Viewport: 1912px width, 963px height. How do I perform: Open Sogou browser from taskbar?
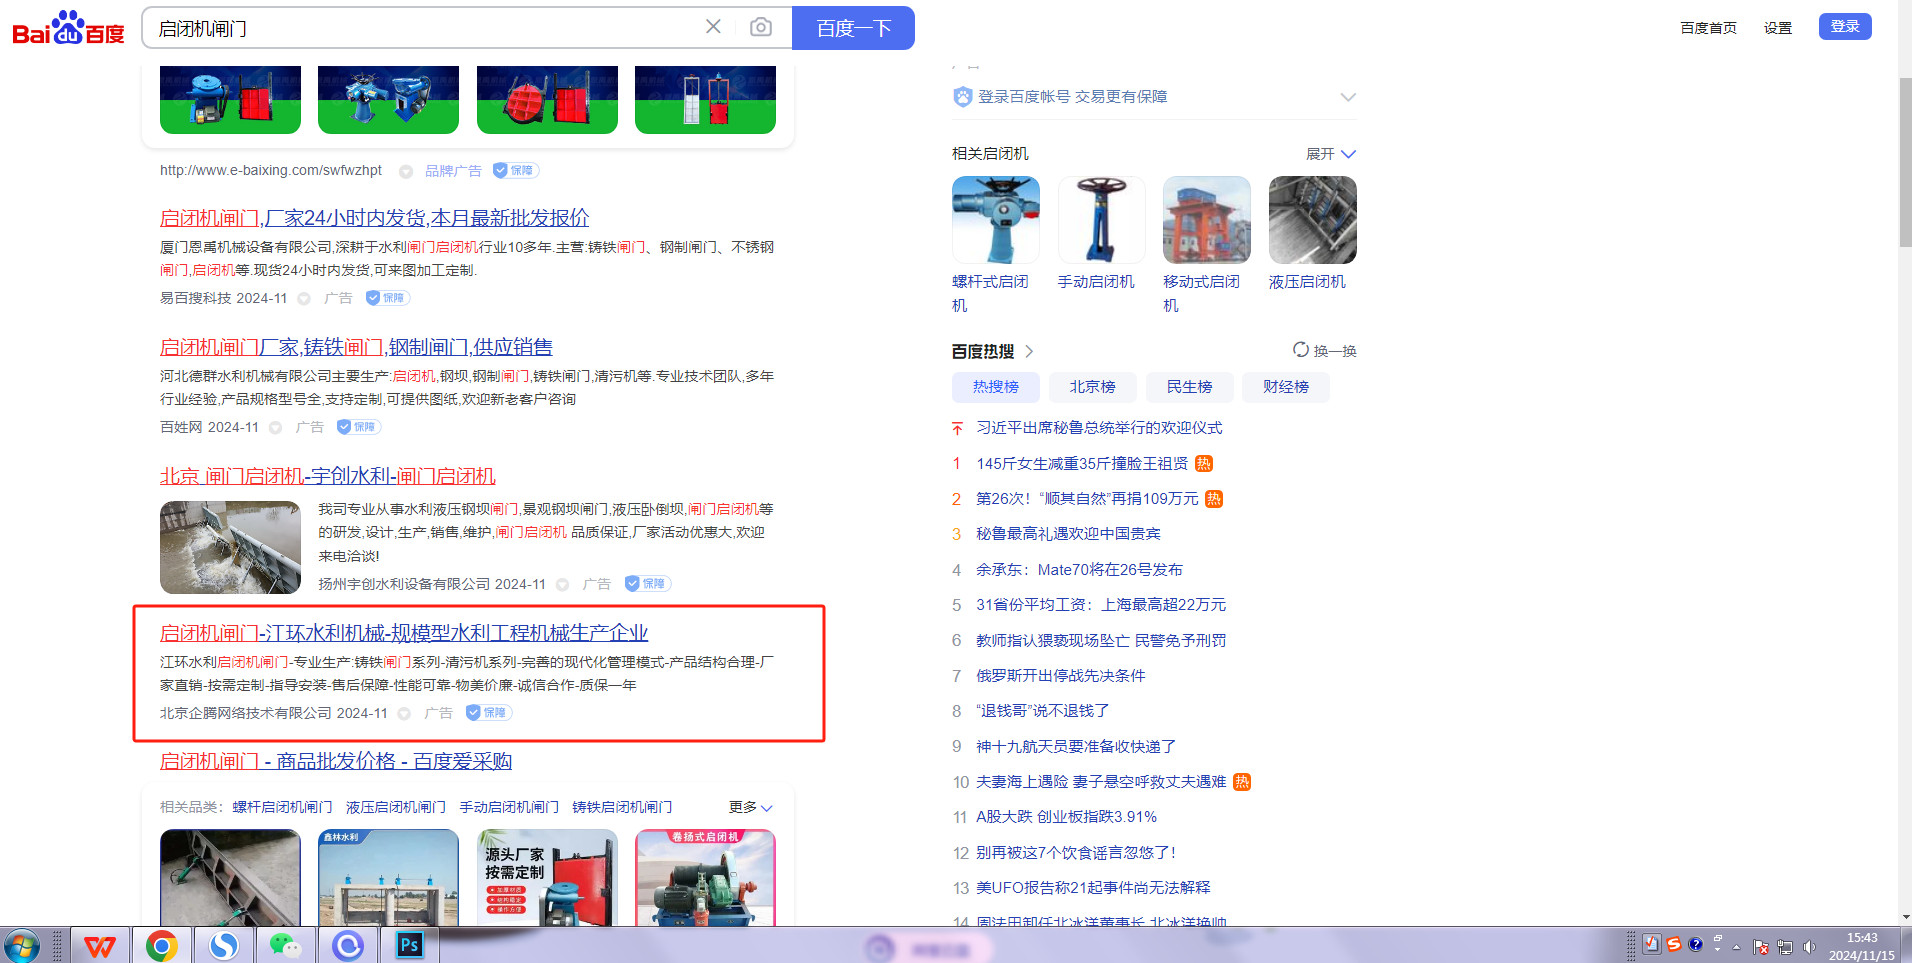tap(223, 945)
